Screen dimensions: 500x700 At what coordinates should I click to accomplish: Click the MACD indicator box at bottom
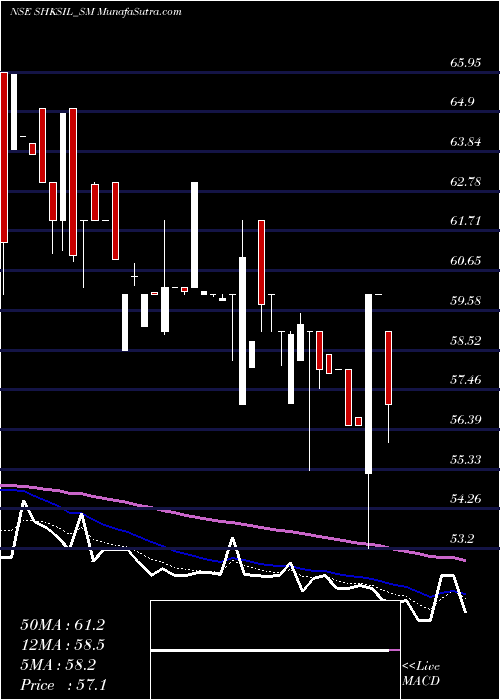[275, 650]
